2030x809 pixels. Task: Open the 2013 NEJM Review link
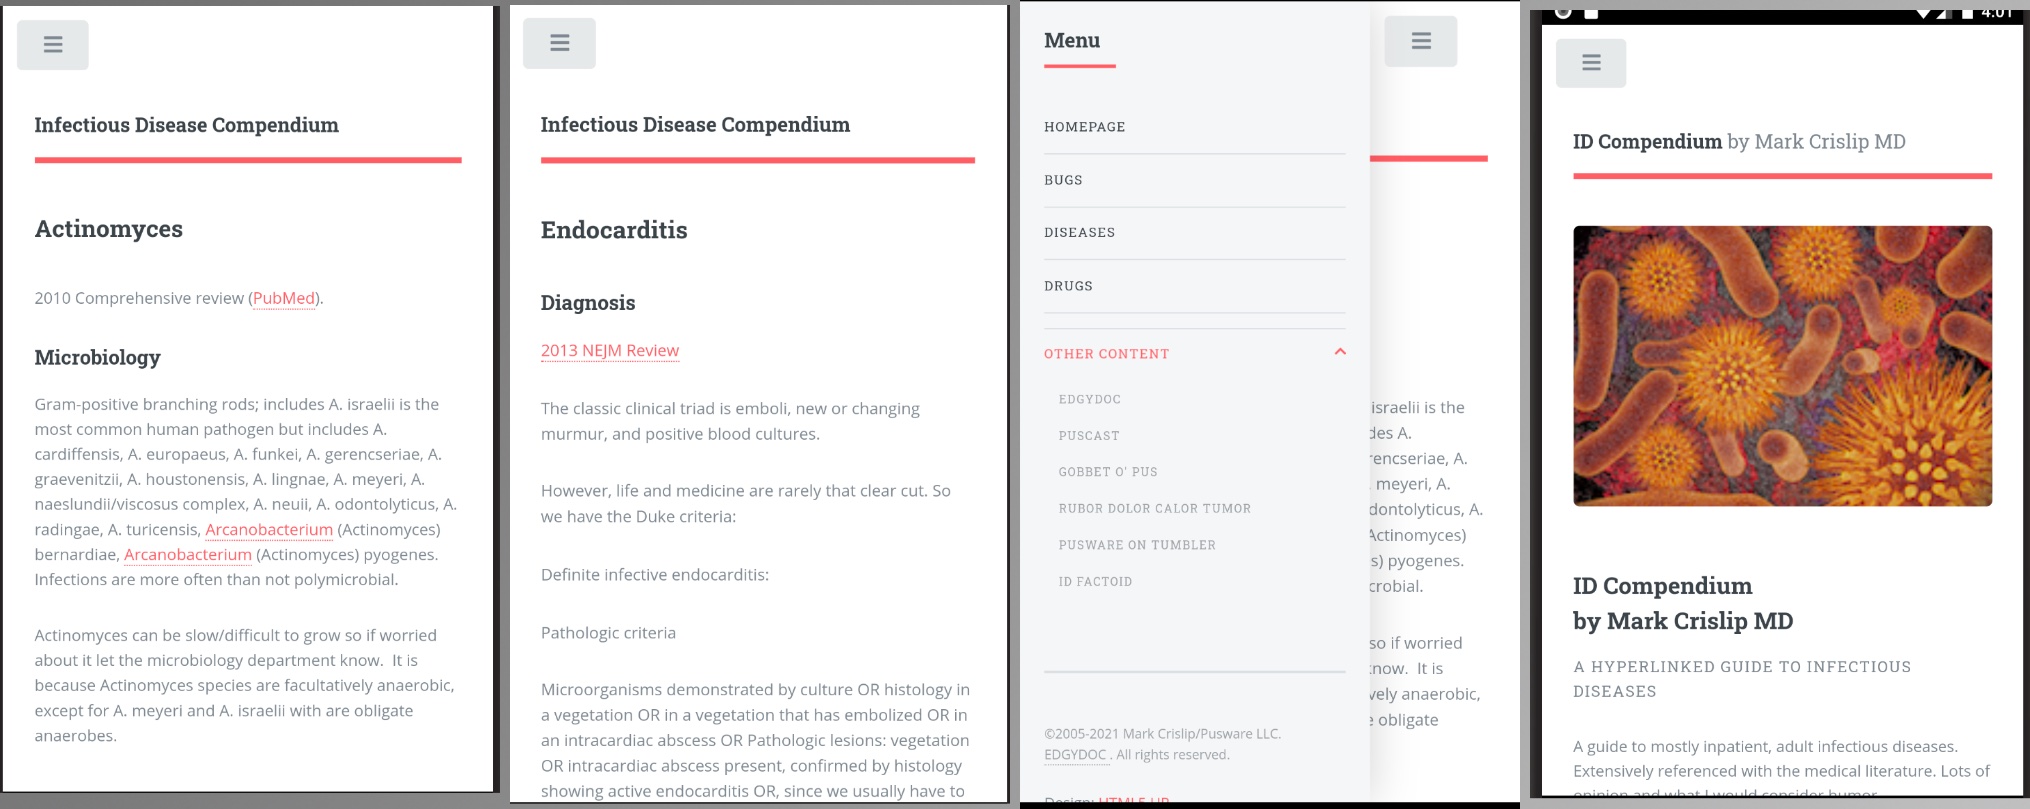pos(609,350)
